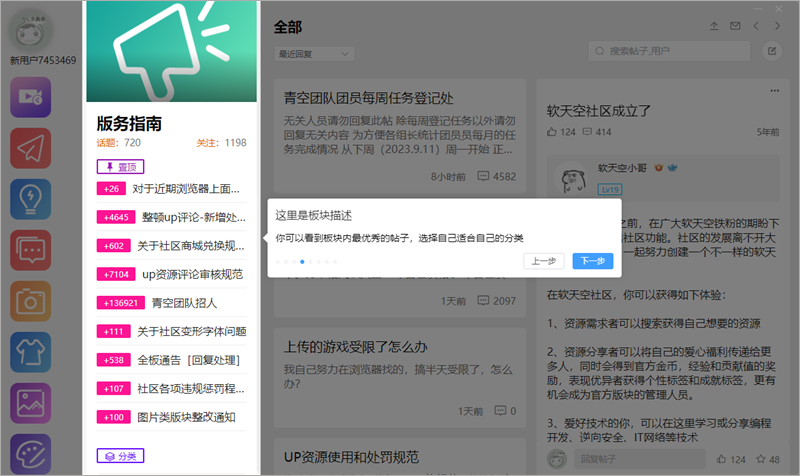Click the 414 comments icon

pyautogui.click(x=587, y=132)
